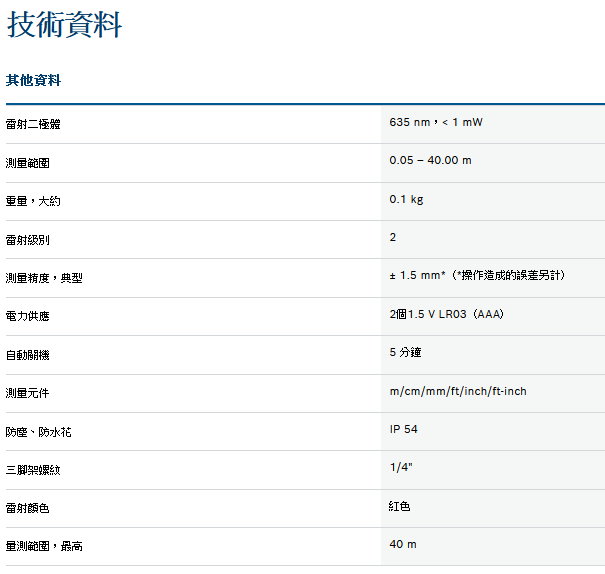The height and width of the screenshot is (574, 605).
Task: Click the 電力供應 row label
Action: point(27,317)
